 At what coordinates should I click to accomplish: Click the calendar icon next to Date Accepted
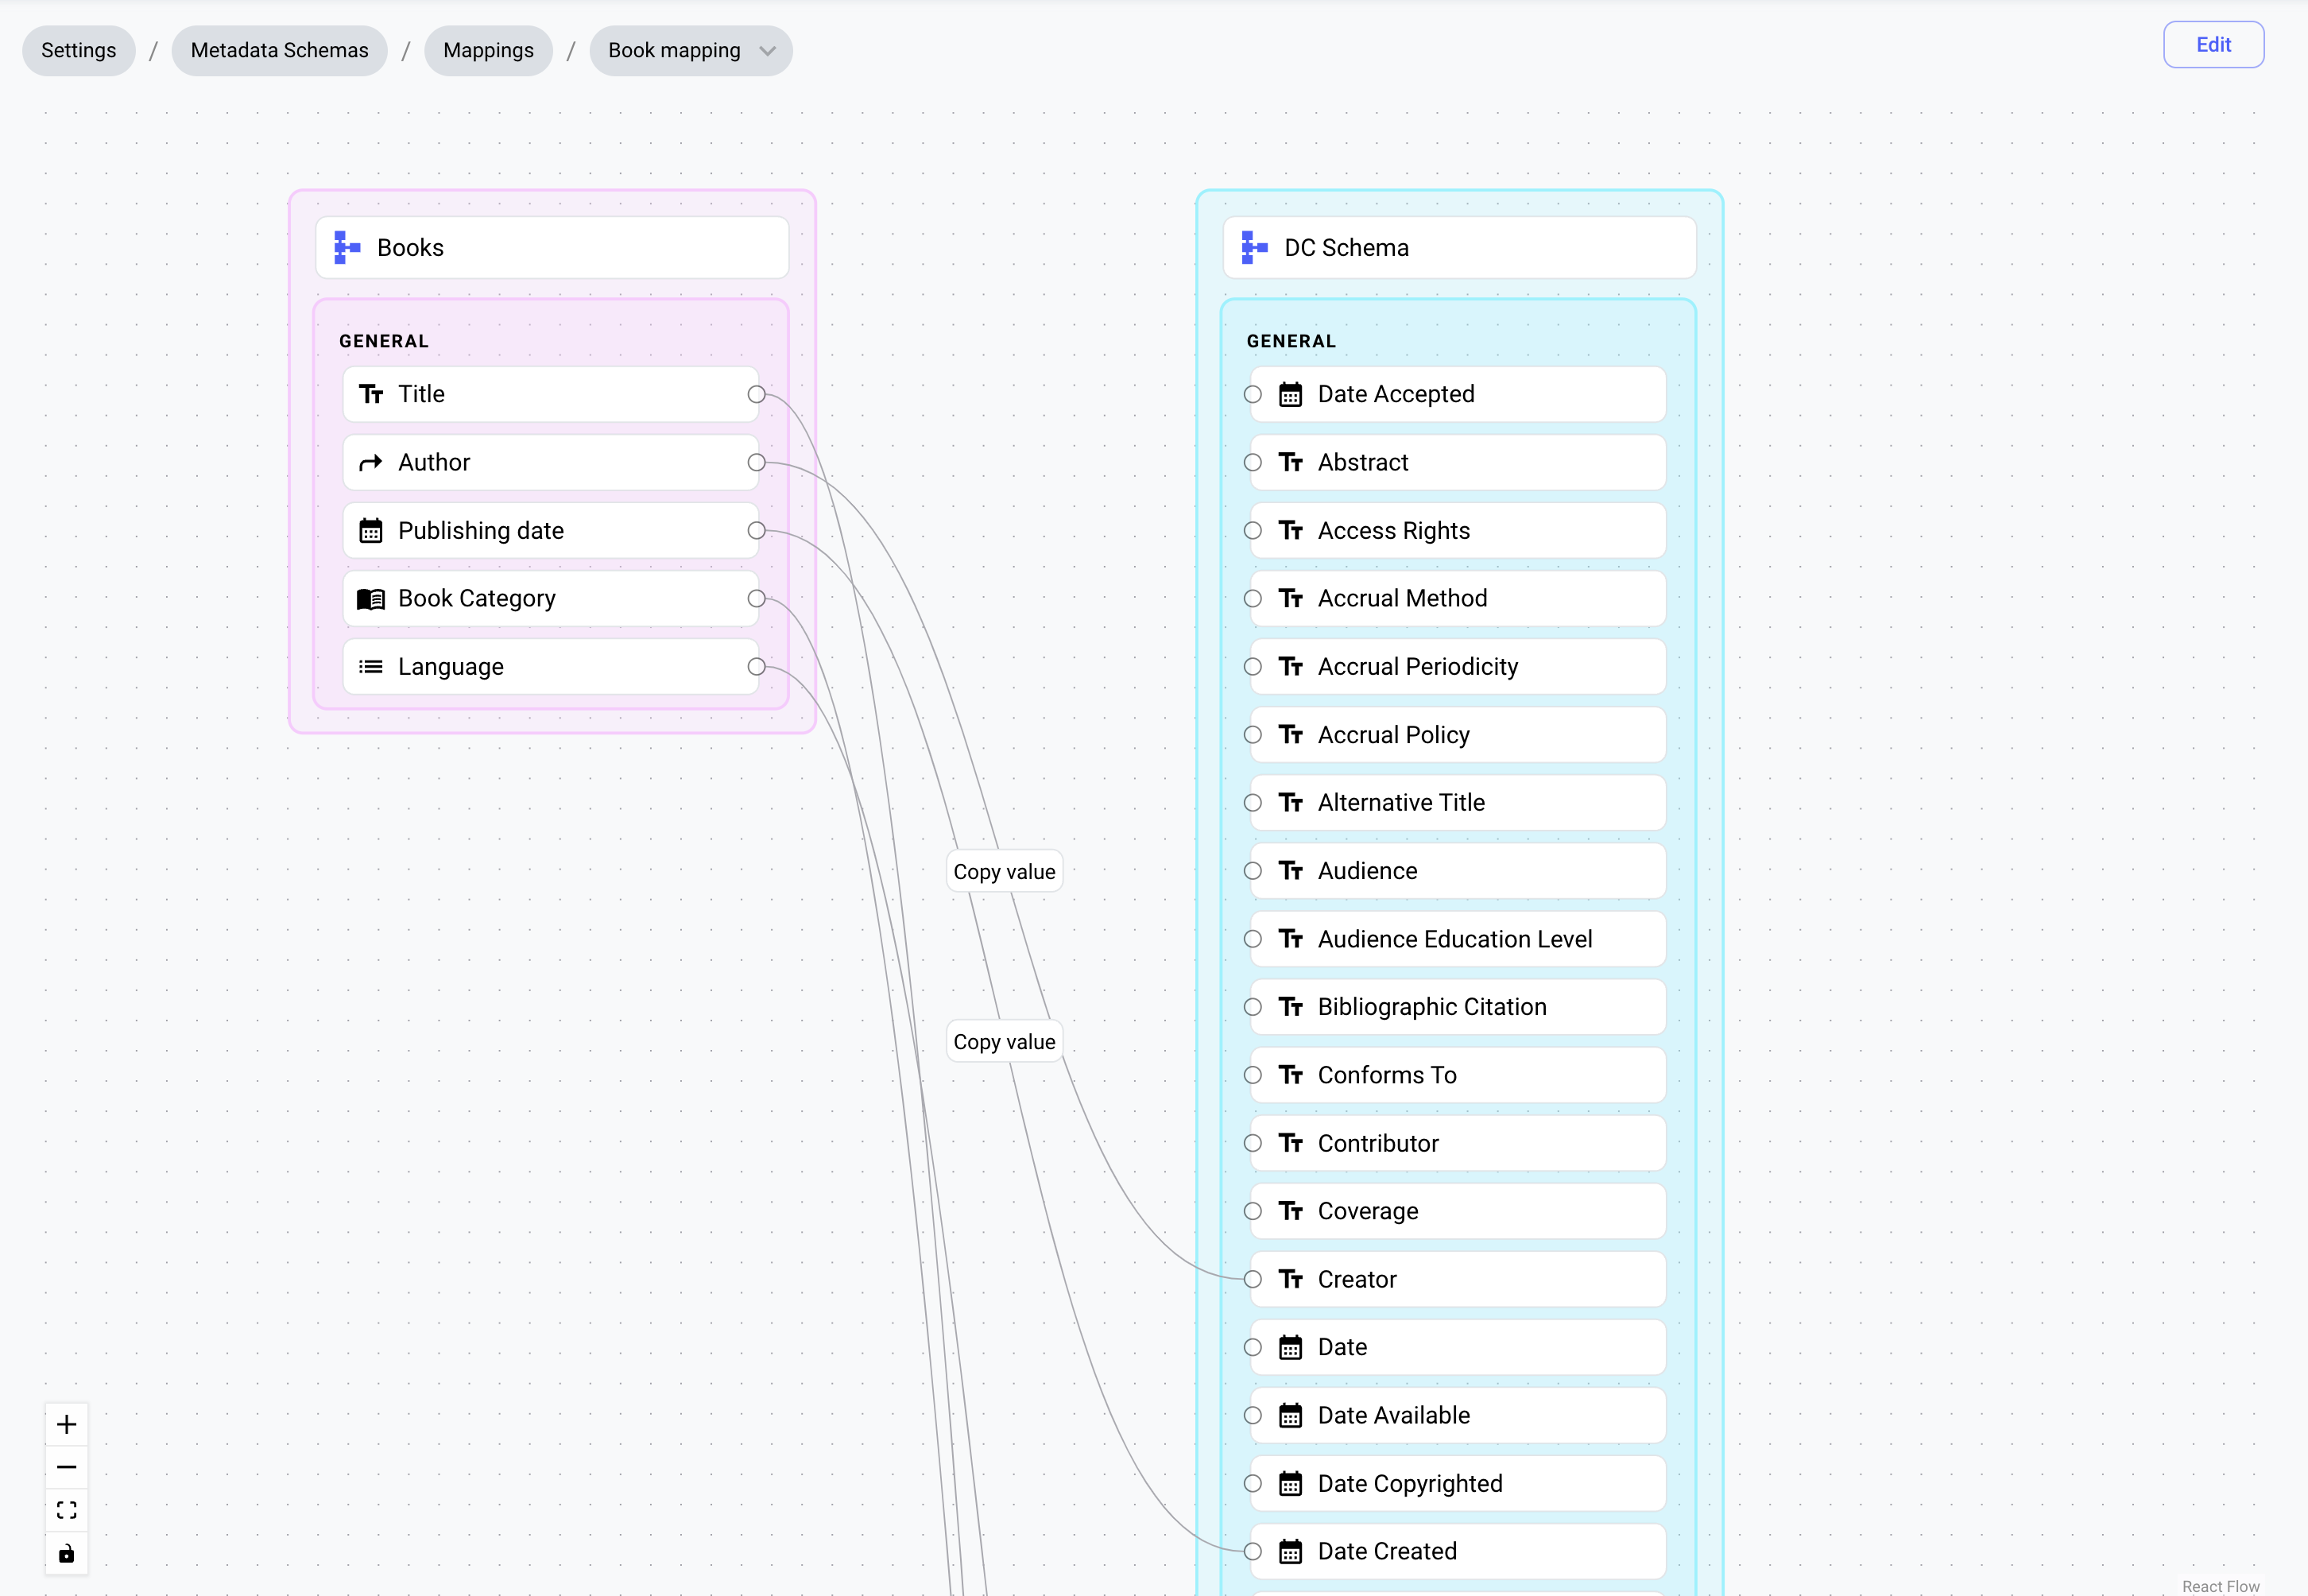tap(1290, 394)
